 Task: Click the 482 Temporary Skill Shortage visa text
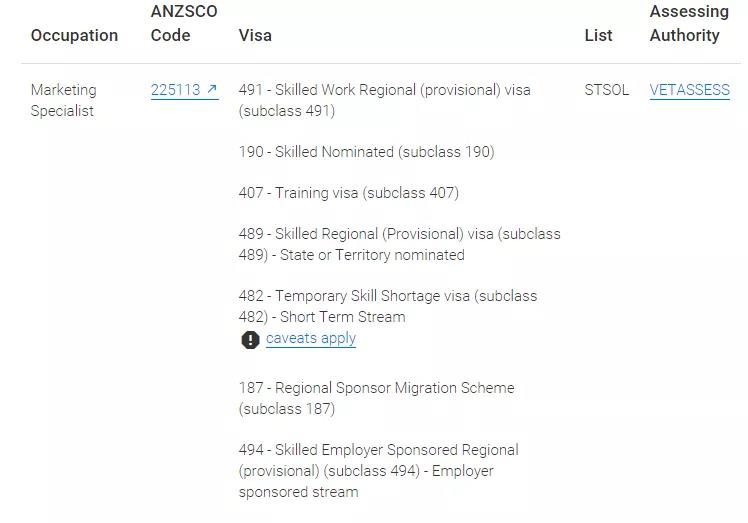coord(387,296)
